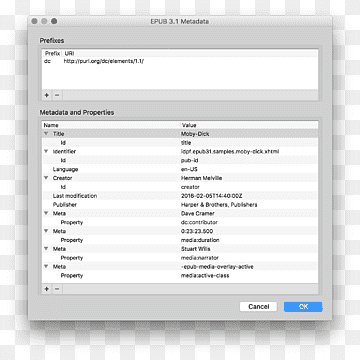Collapse the Meta row for Stuart Wills

[x=46, y=249]
